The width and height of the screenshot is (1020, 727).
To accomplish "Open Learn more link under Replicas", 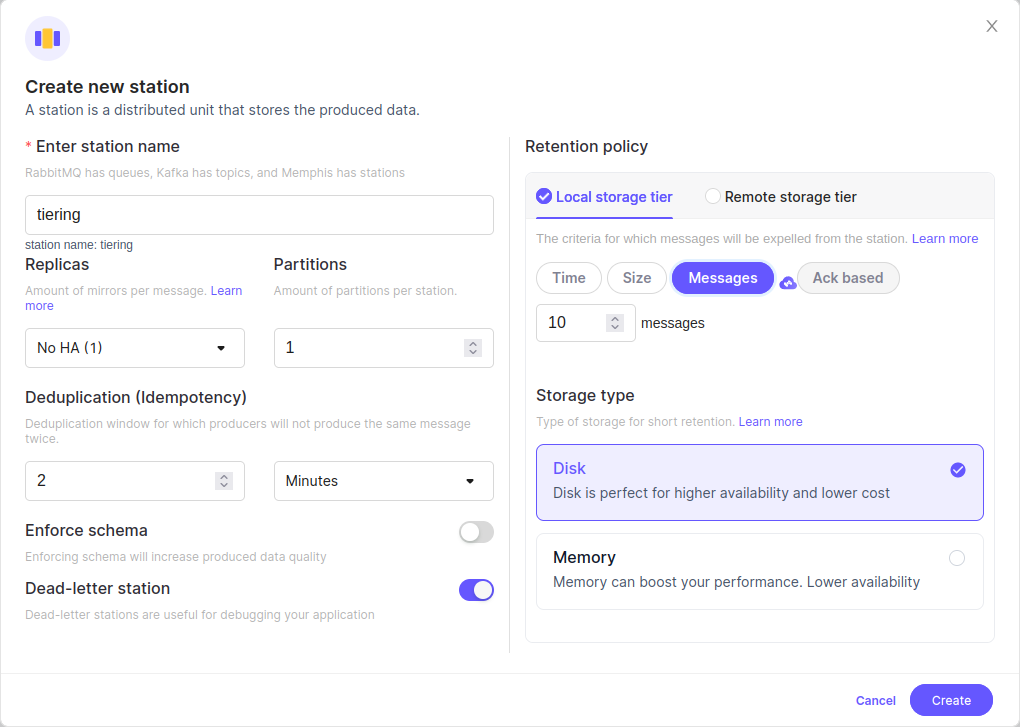I will click(x=226, y=291).
